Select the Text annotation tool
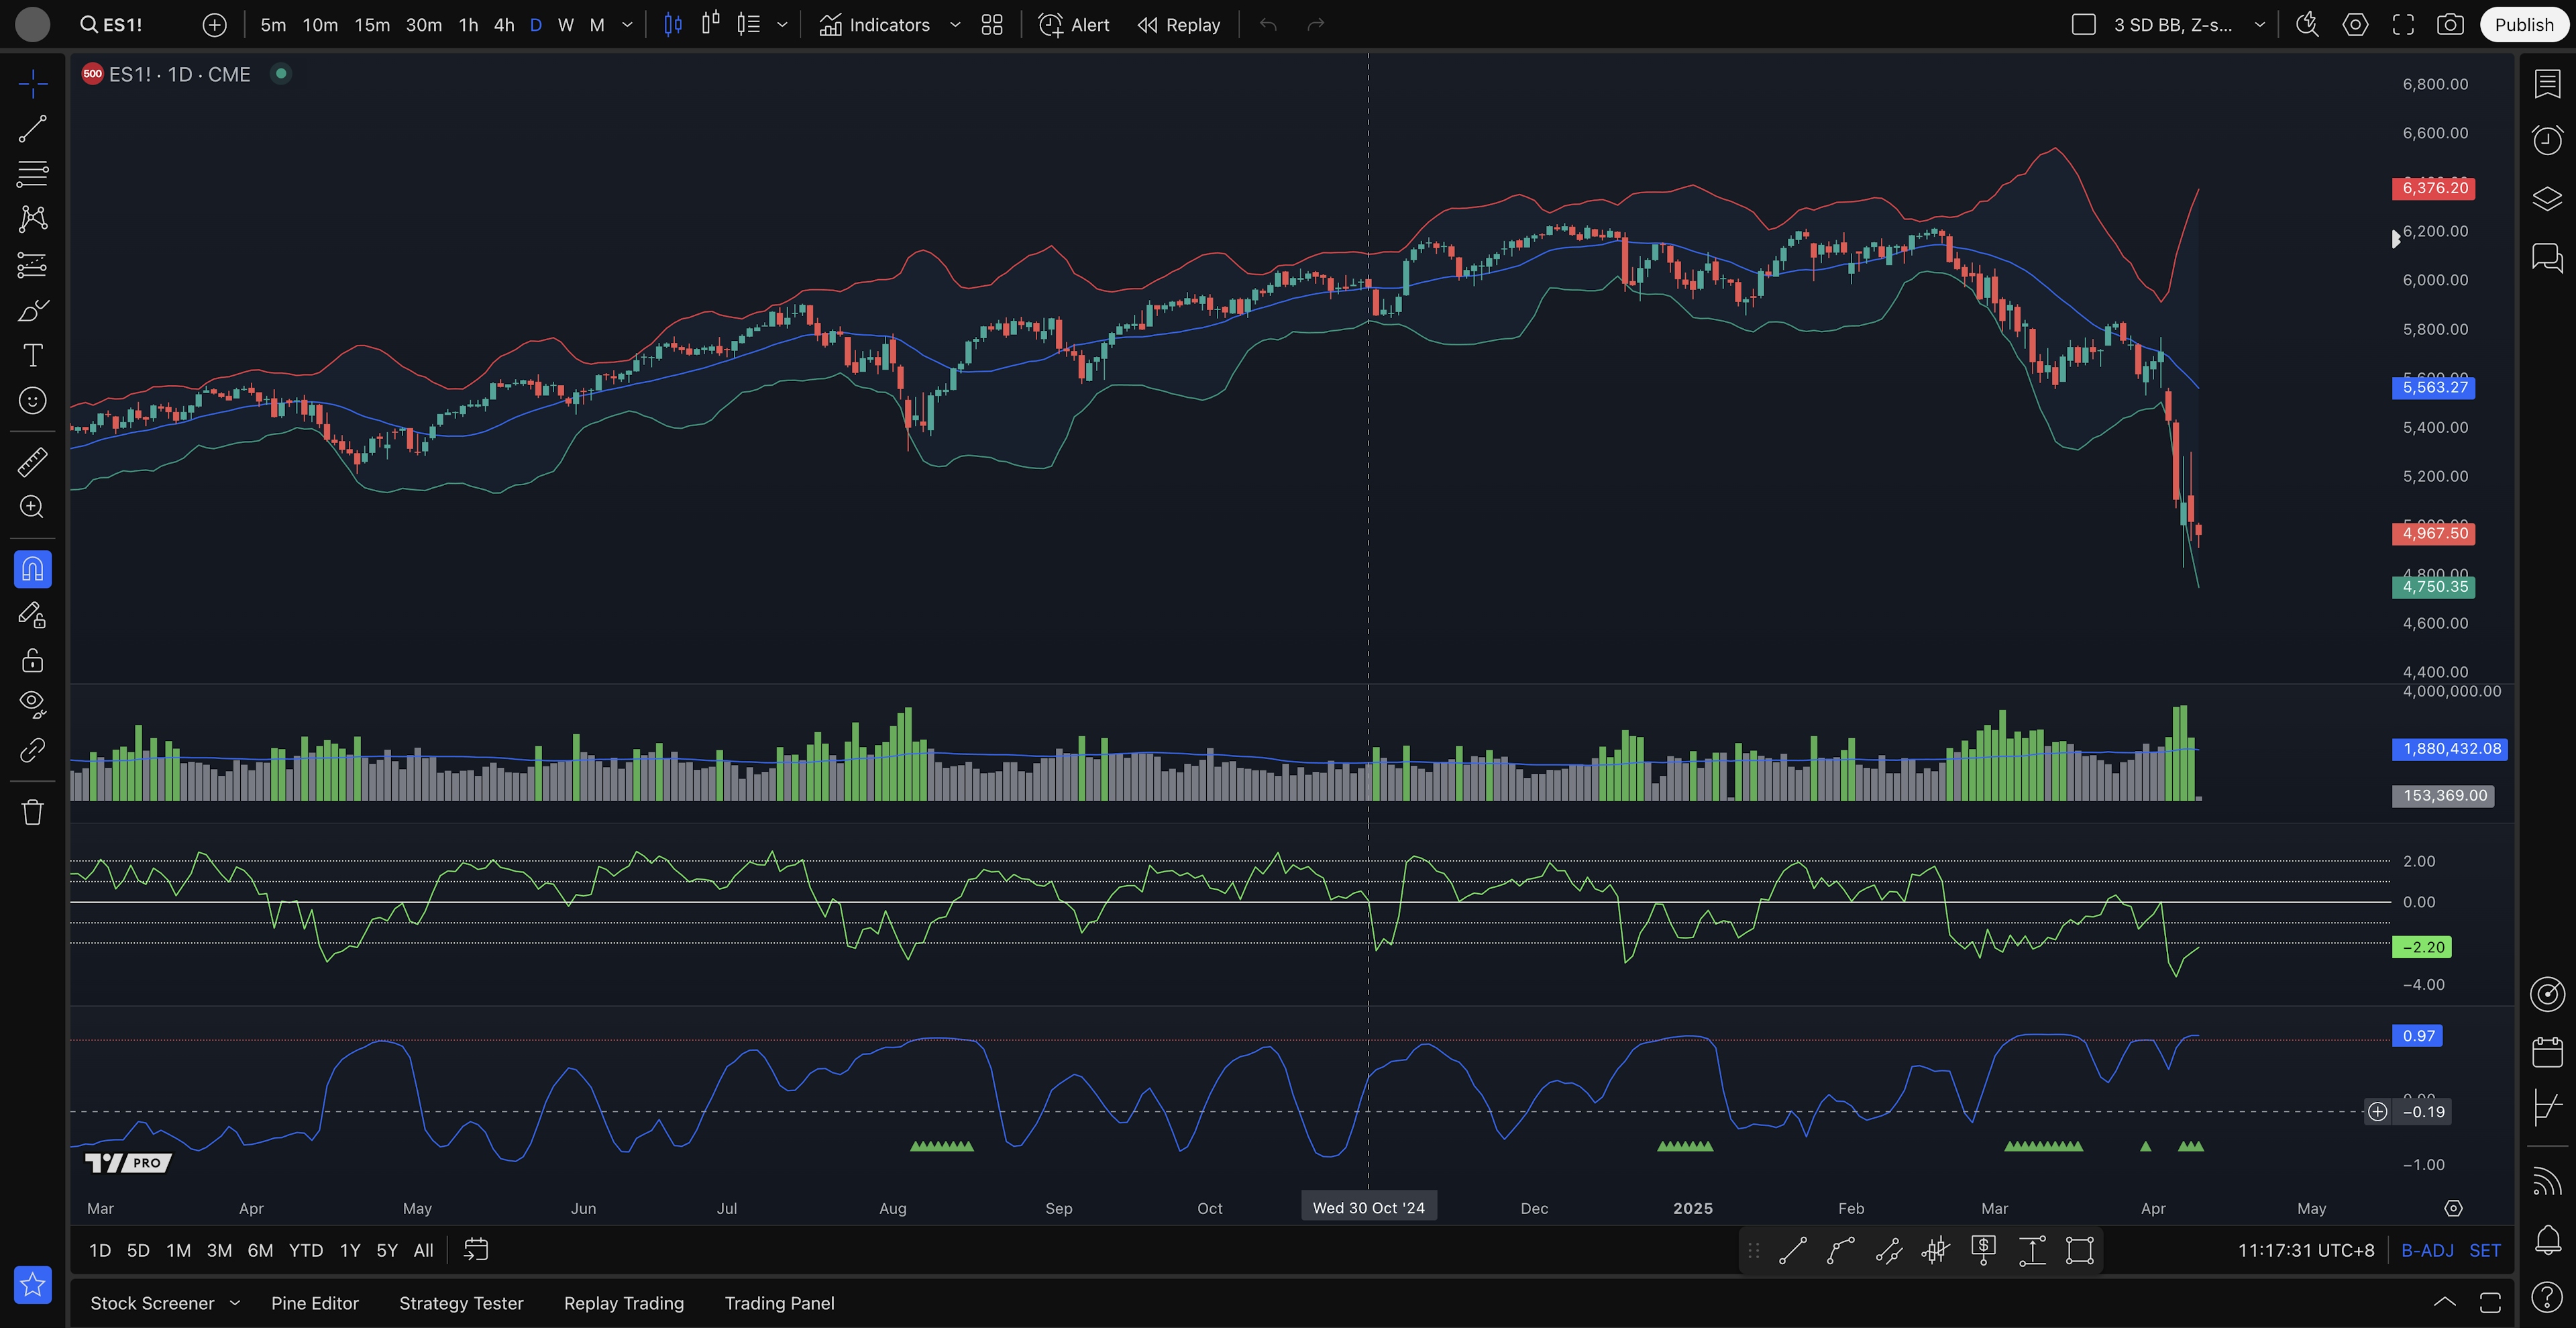 pyautogui.click(x=32, y=356)
